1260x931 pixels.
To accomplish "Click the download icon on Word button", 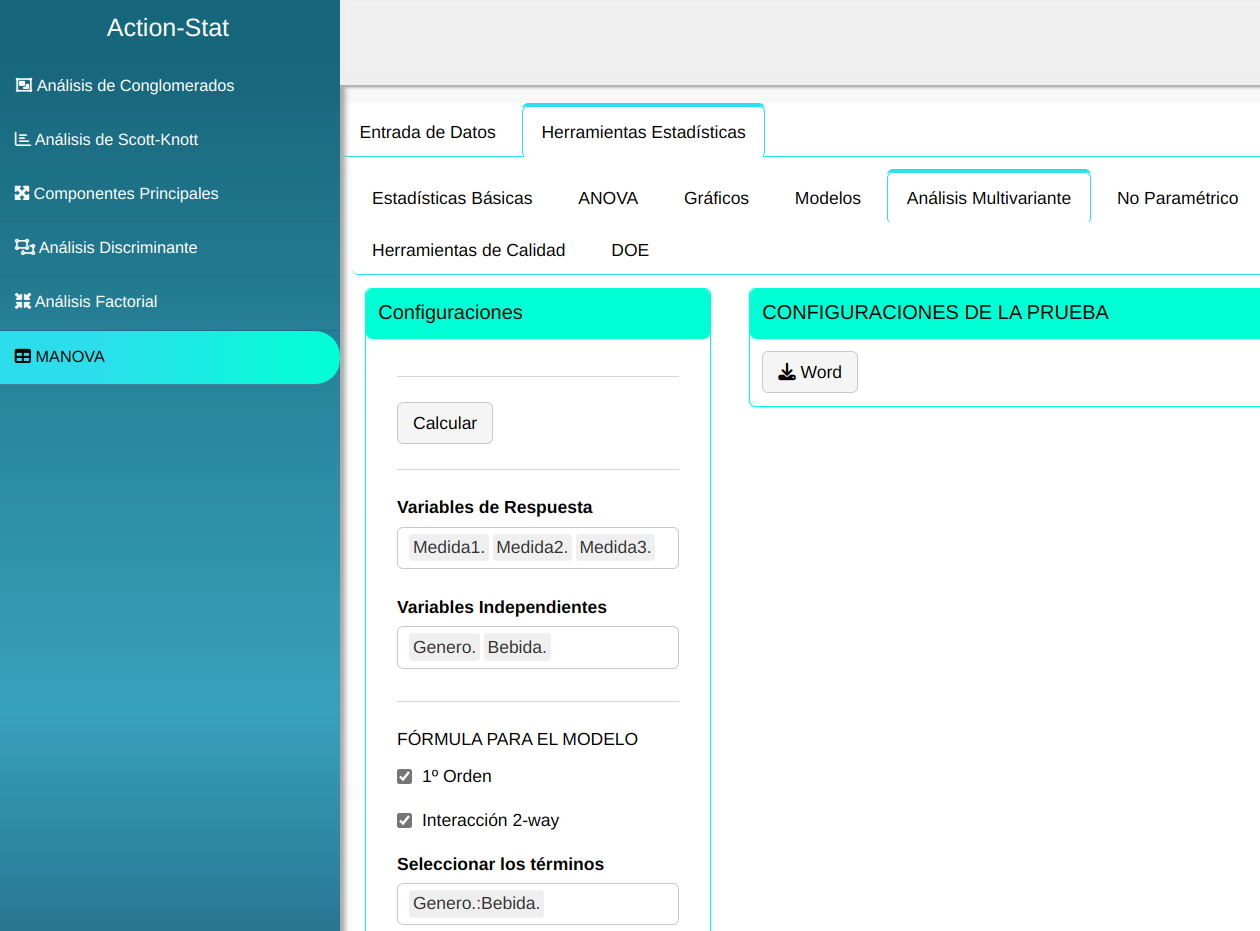I will point(787,372).
